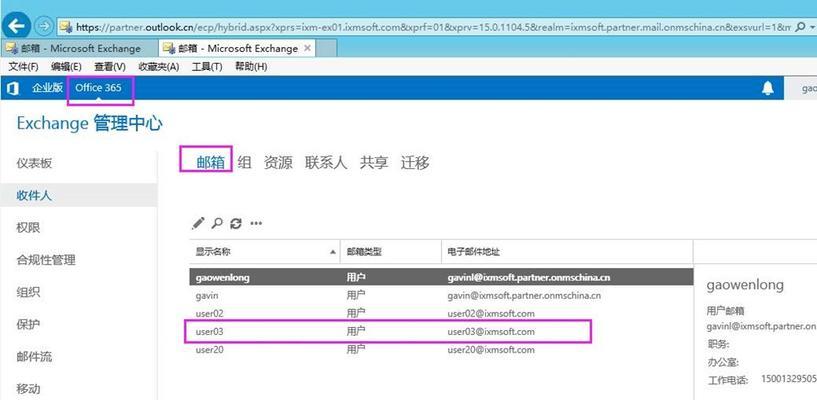Click gaowenlong heading in details pane
Image resolution: width=817 pixels, height=400 pixels.
(x=745, y=285)
